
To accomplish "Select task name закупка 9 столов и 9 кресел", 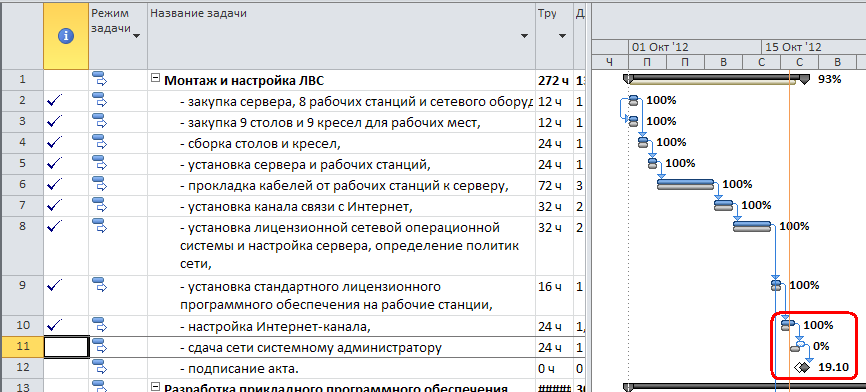I will 330,122.
